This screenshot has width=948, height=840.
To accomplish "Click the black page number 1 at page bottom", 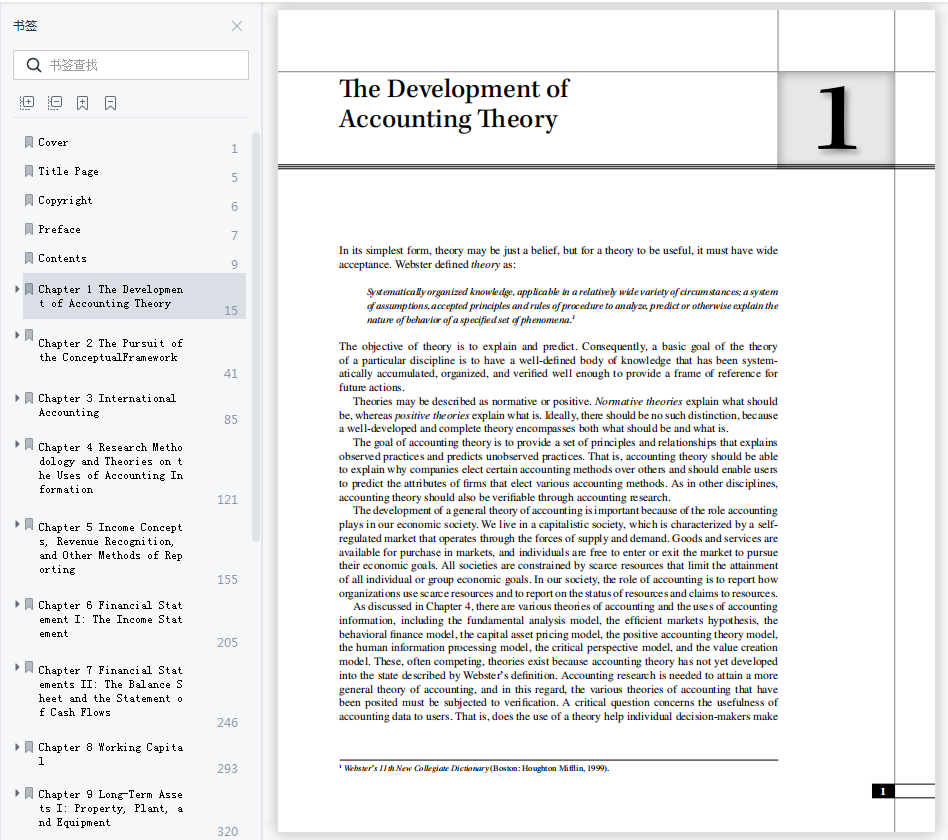I will 883,791.
